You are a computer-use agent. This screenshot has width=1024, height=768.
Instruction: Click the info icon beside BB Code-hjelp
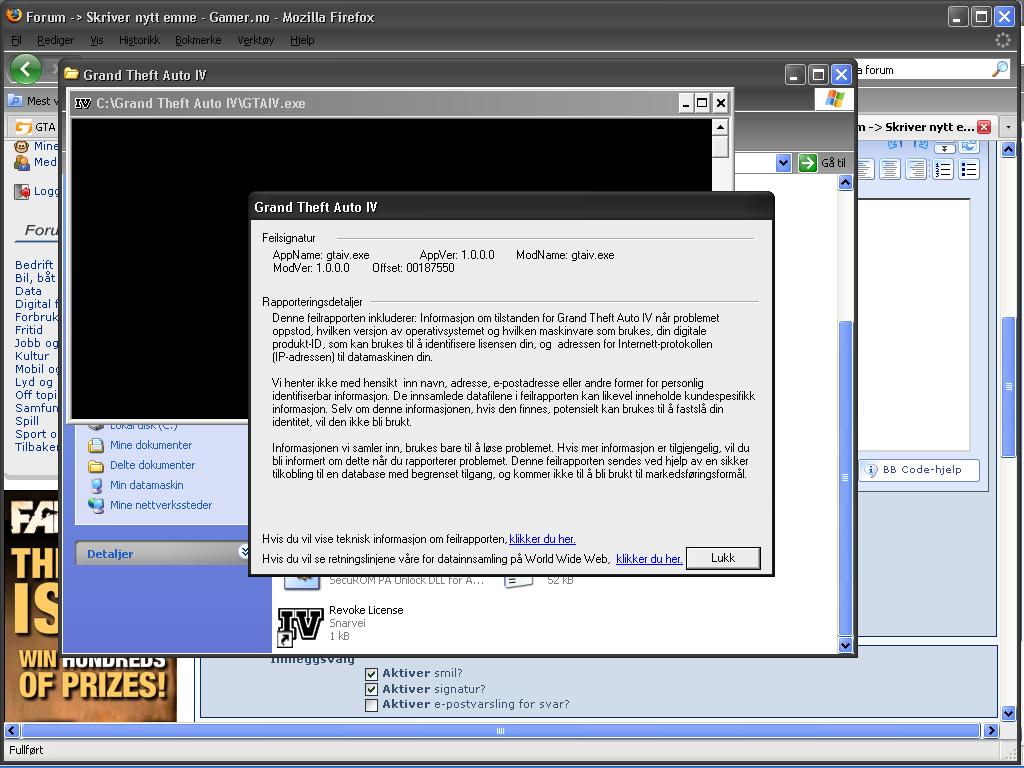(870, 470)
